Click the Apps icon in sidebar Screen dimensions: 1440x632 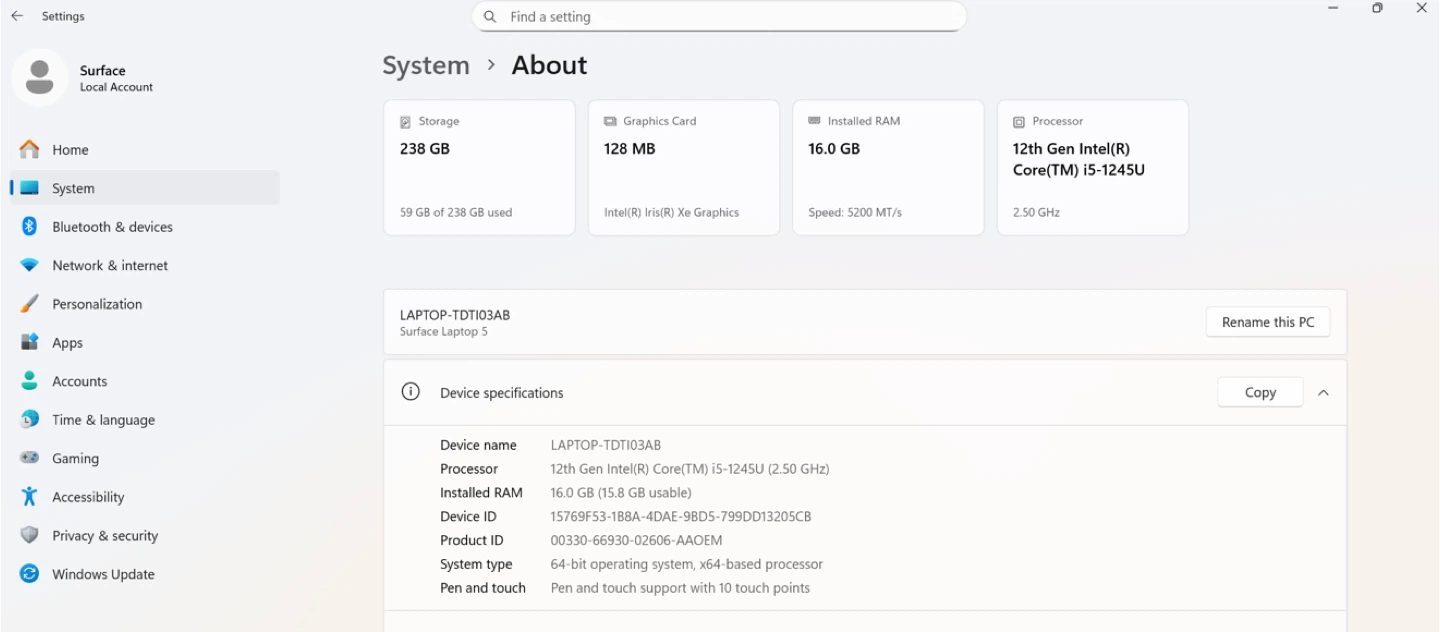[x=30, y=343]
